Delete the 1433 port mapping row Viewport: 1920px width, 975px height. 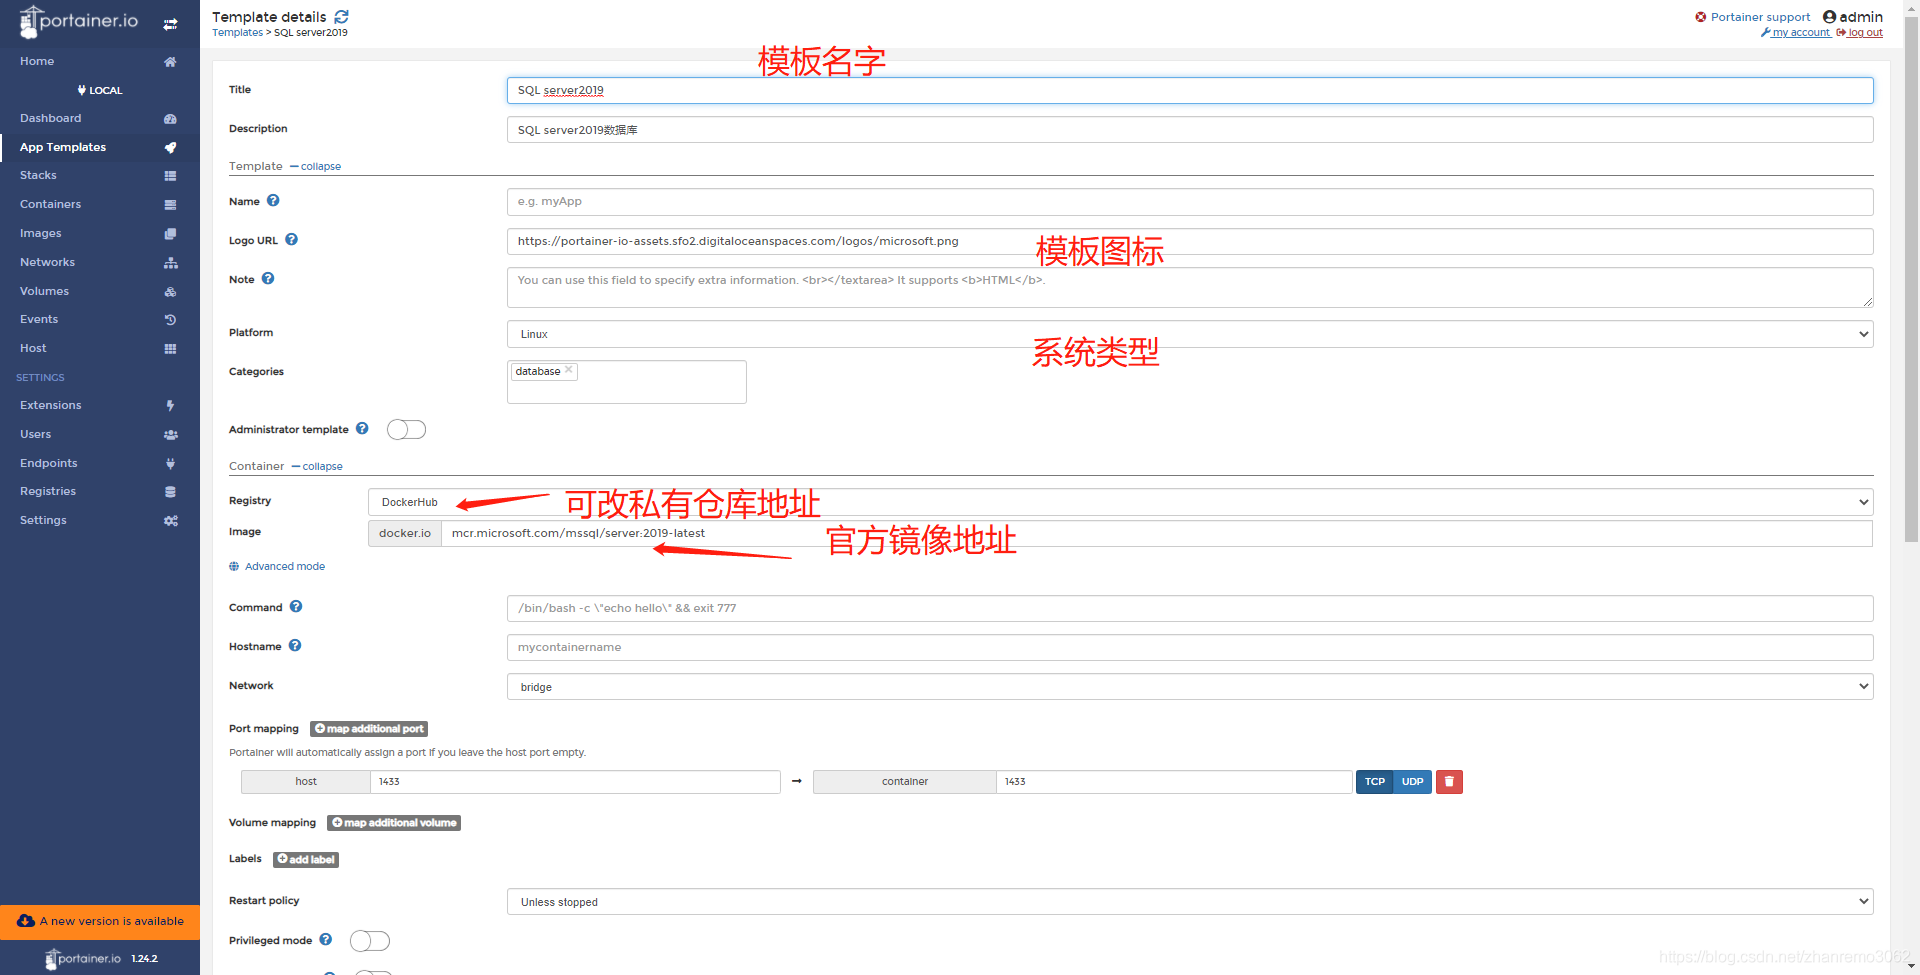tap(1448, 781)
